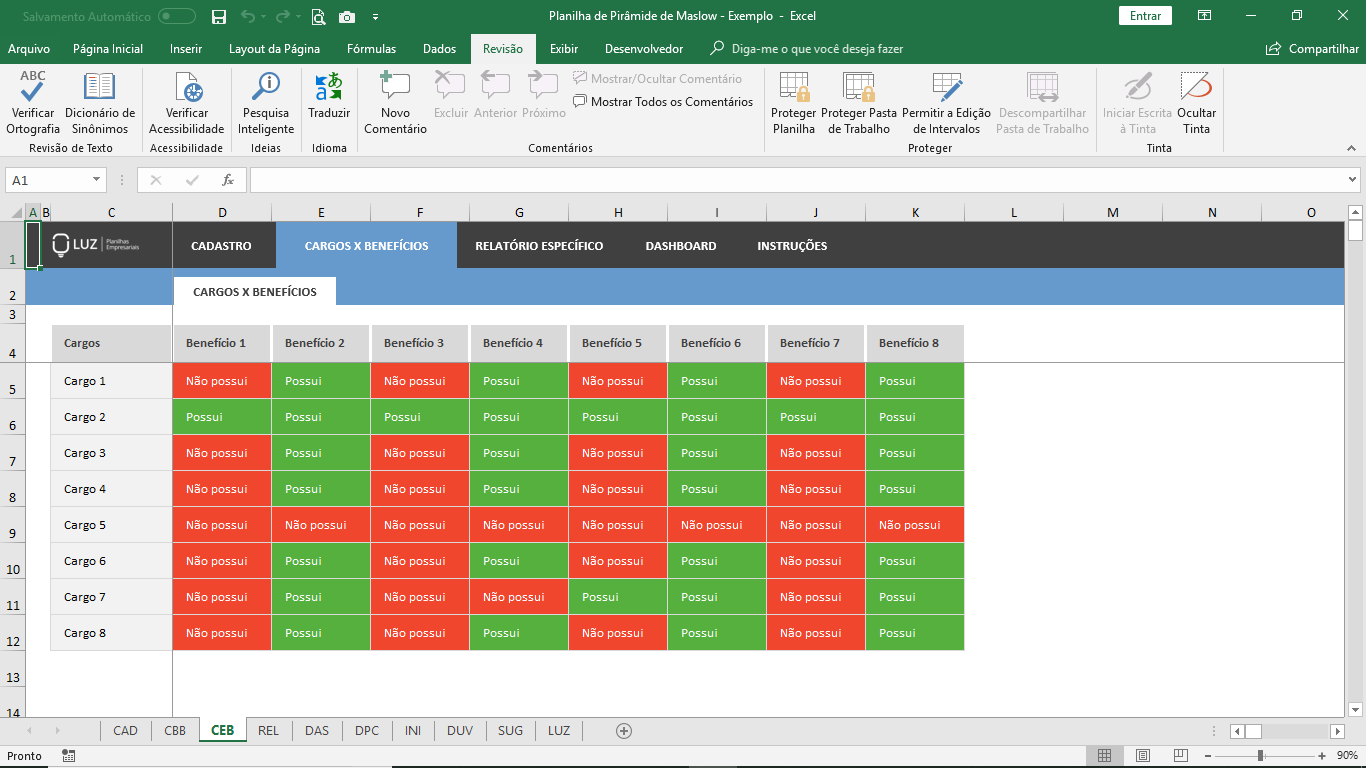Open Permitir a Edição de Intervalos
The width and height of the screenshot is (1366, 768).
coord(946,103)
